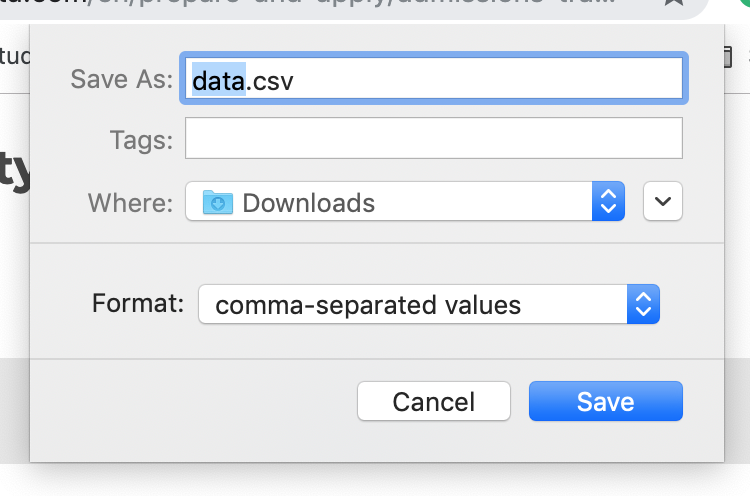Click the icon at bookmarks bar right edge

728,57
